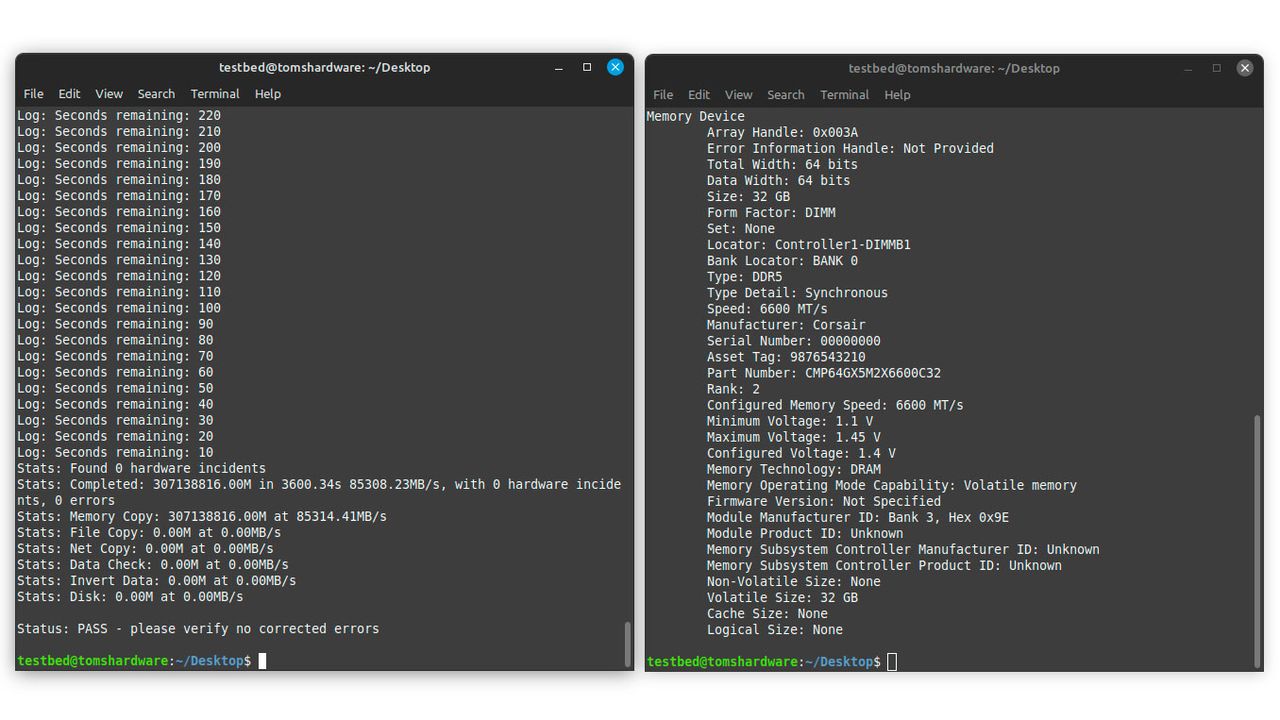
Task: Open Help menu in left terminal
Action: (x=268, y=94)
